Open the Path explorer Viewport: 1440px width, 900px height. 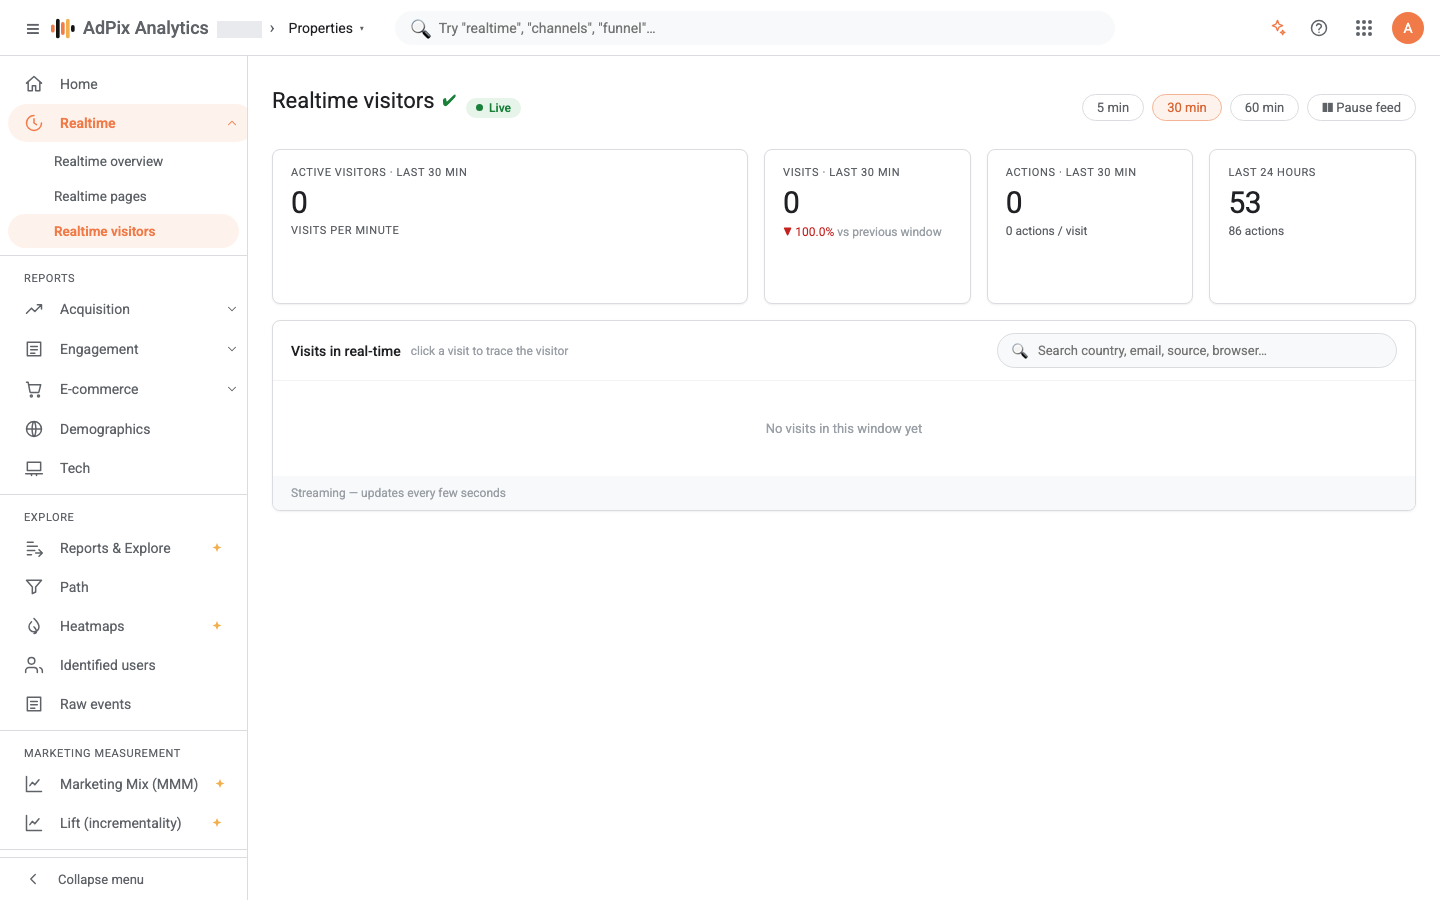click(x=124, y=587)
